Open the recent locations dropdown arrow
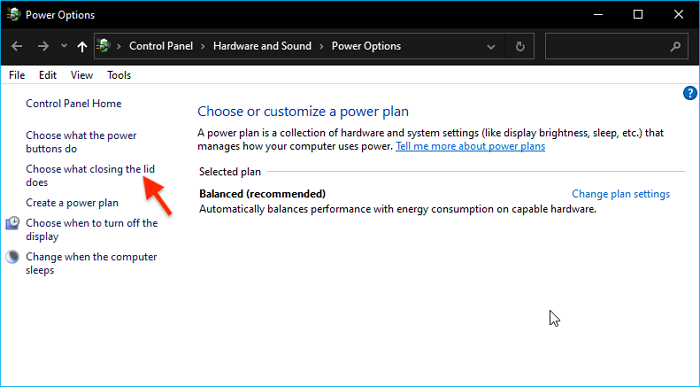This screenshot has height=387, width=700. pyautogui.click(x=64, y=46)
